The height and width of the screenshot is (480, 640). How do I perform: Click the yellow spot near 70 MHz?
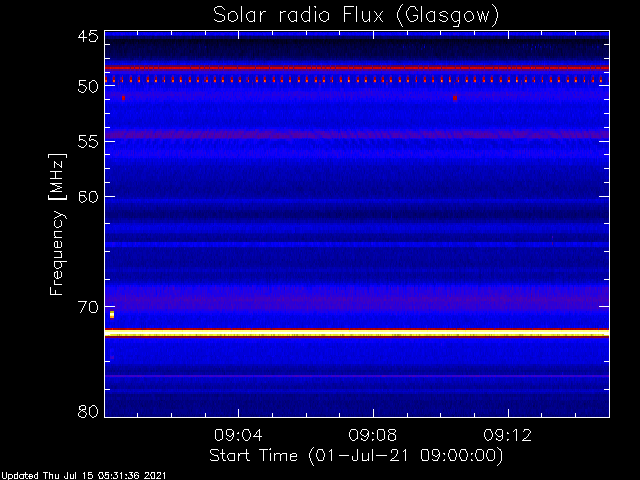tap(112, 314)
